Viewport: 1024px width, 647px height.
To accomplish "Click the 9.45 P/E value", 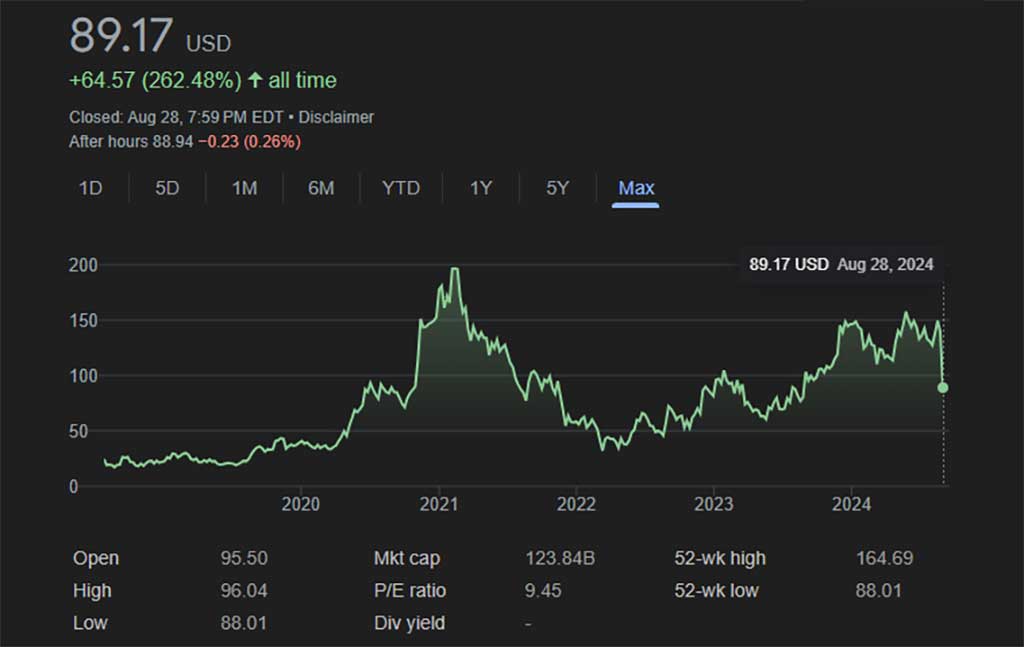I will (x=543, y=591).
